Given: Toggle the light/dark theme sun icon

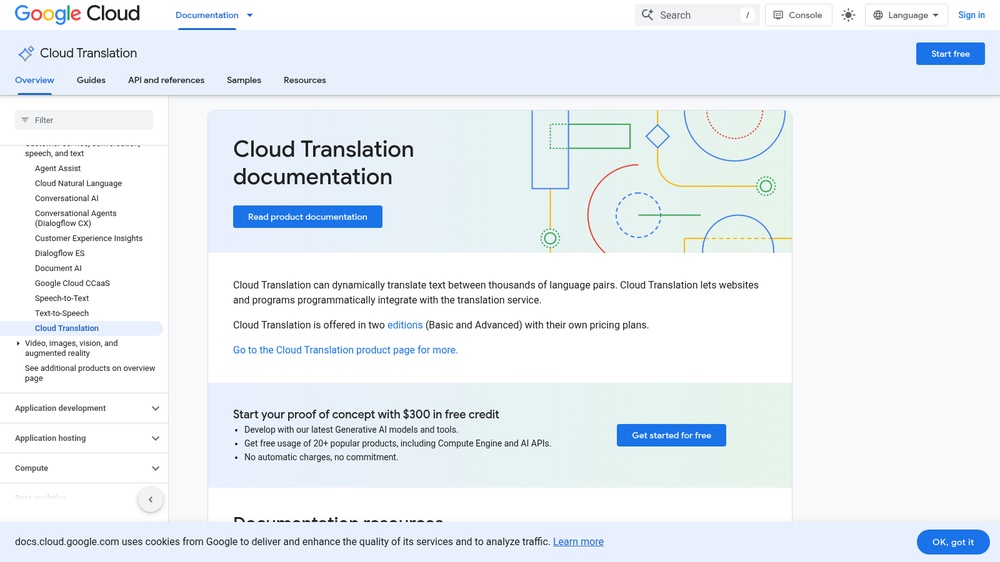Looking at the screenshot, I should pyautogui.click(x=848, y=15).
